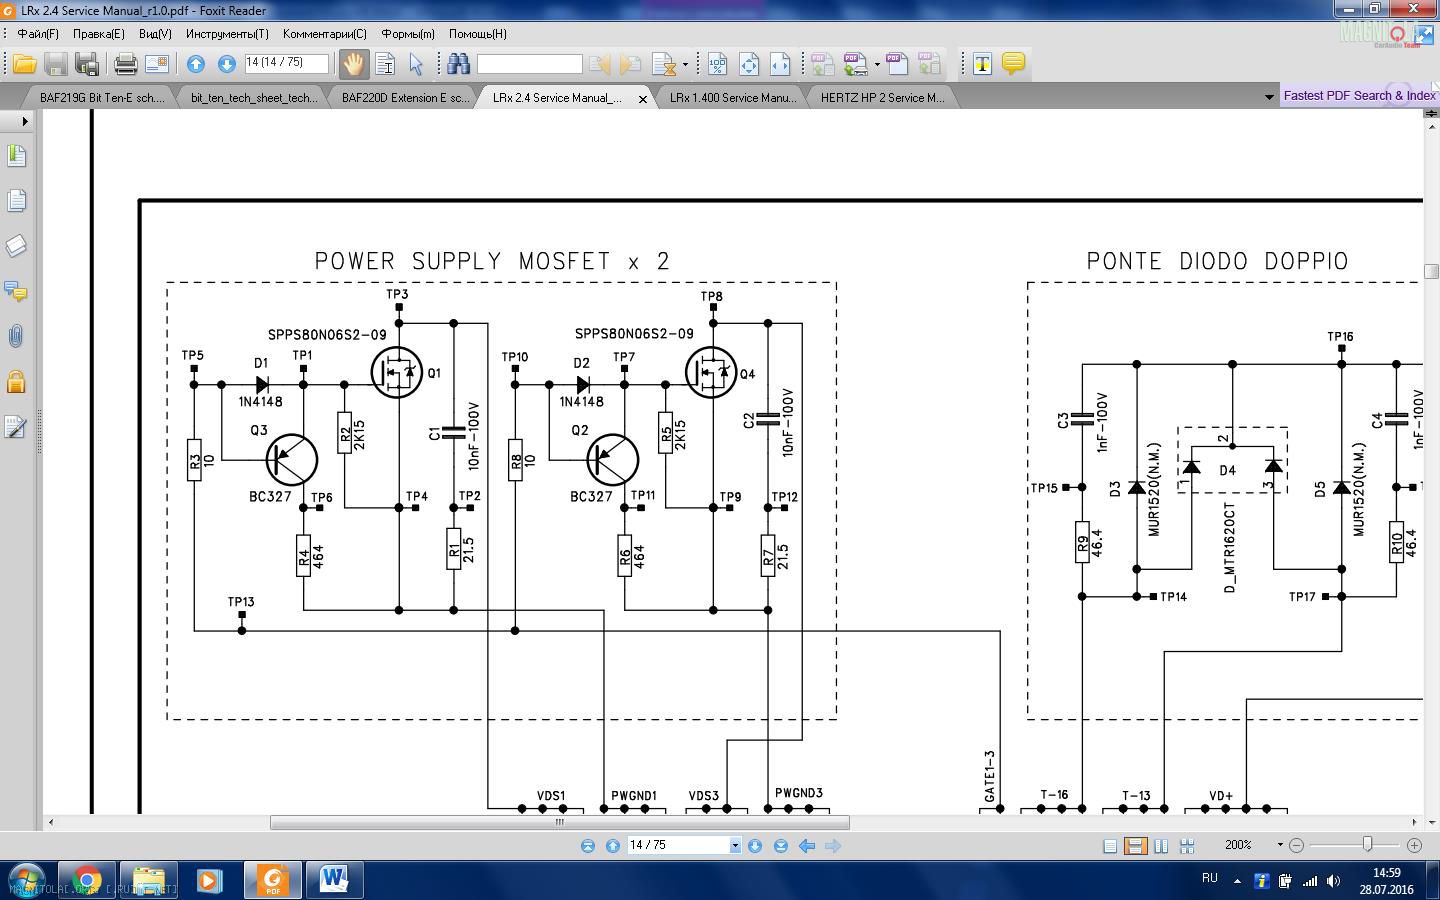Click the binoculars search icon
This screenshot has width=1440, height=900.
point(459,64)
